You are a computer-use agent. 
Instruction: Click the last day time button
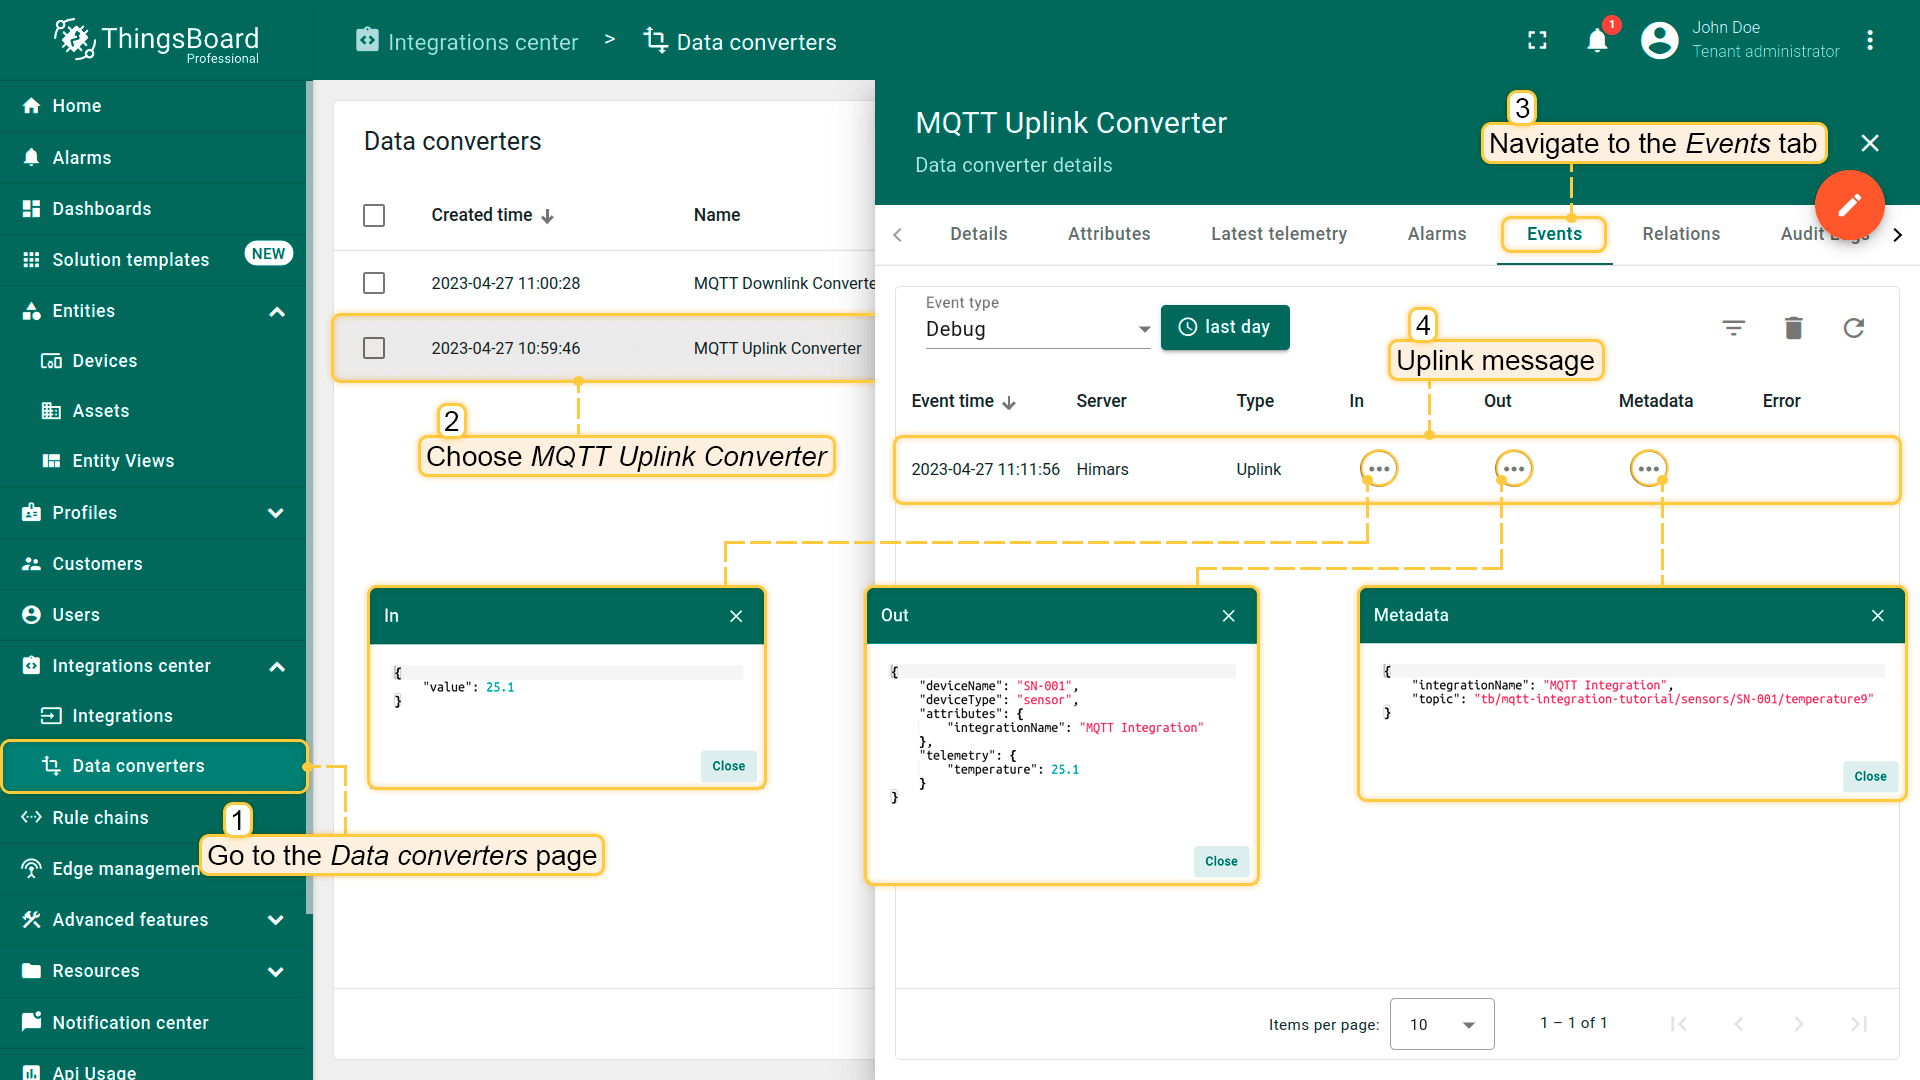point(1224,327)
